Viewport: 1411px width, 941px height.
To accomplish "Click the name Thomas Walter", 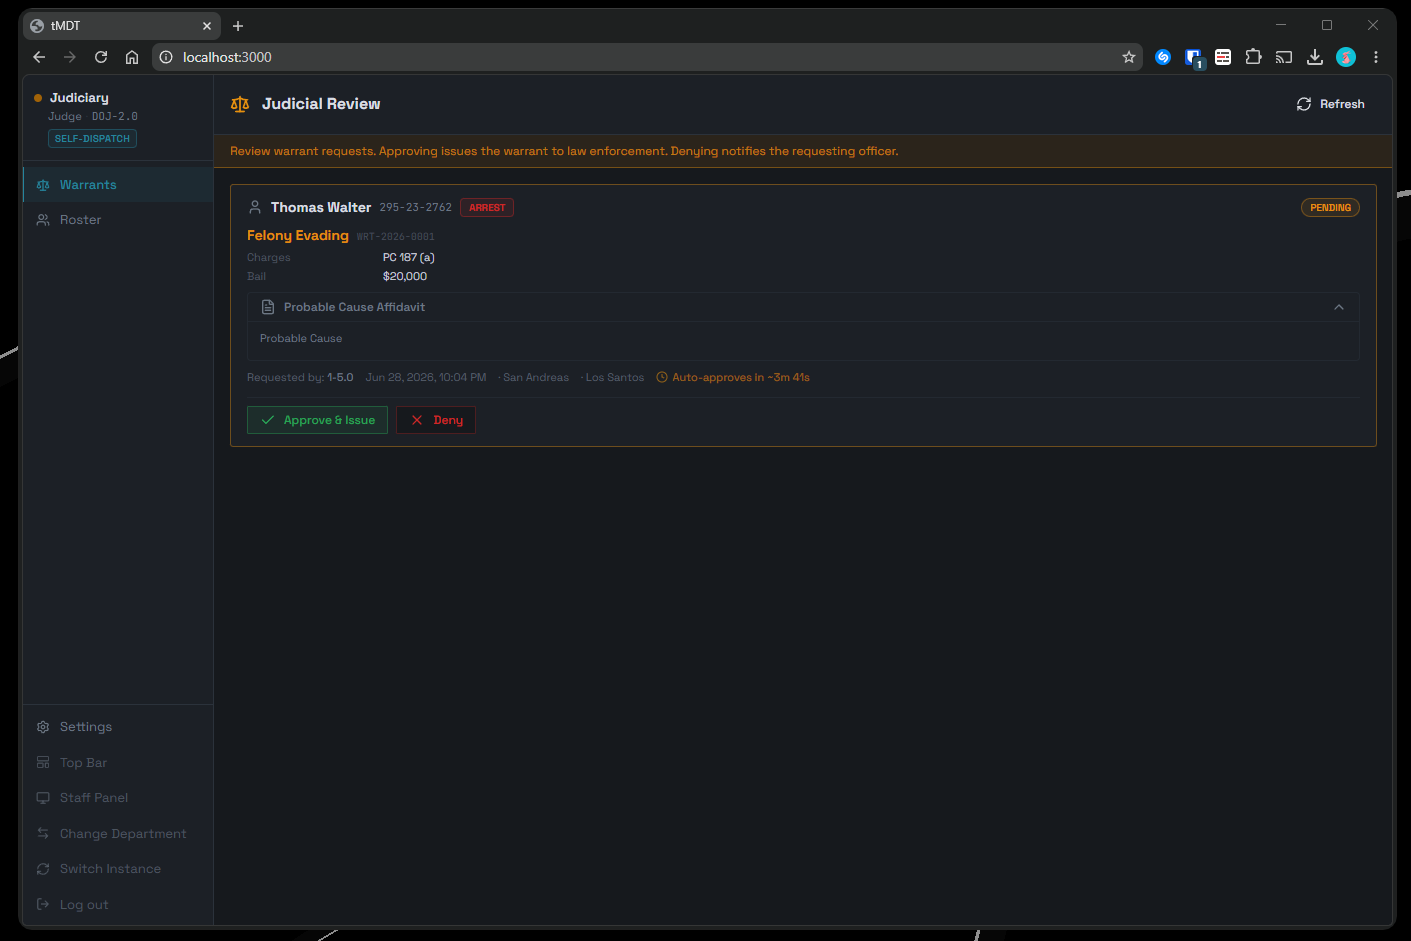I will tap(321, 207).
